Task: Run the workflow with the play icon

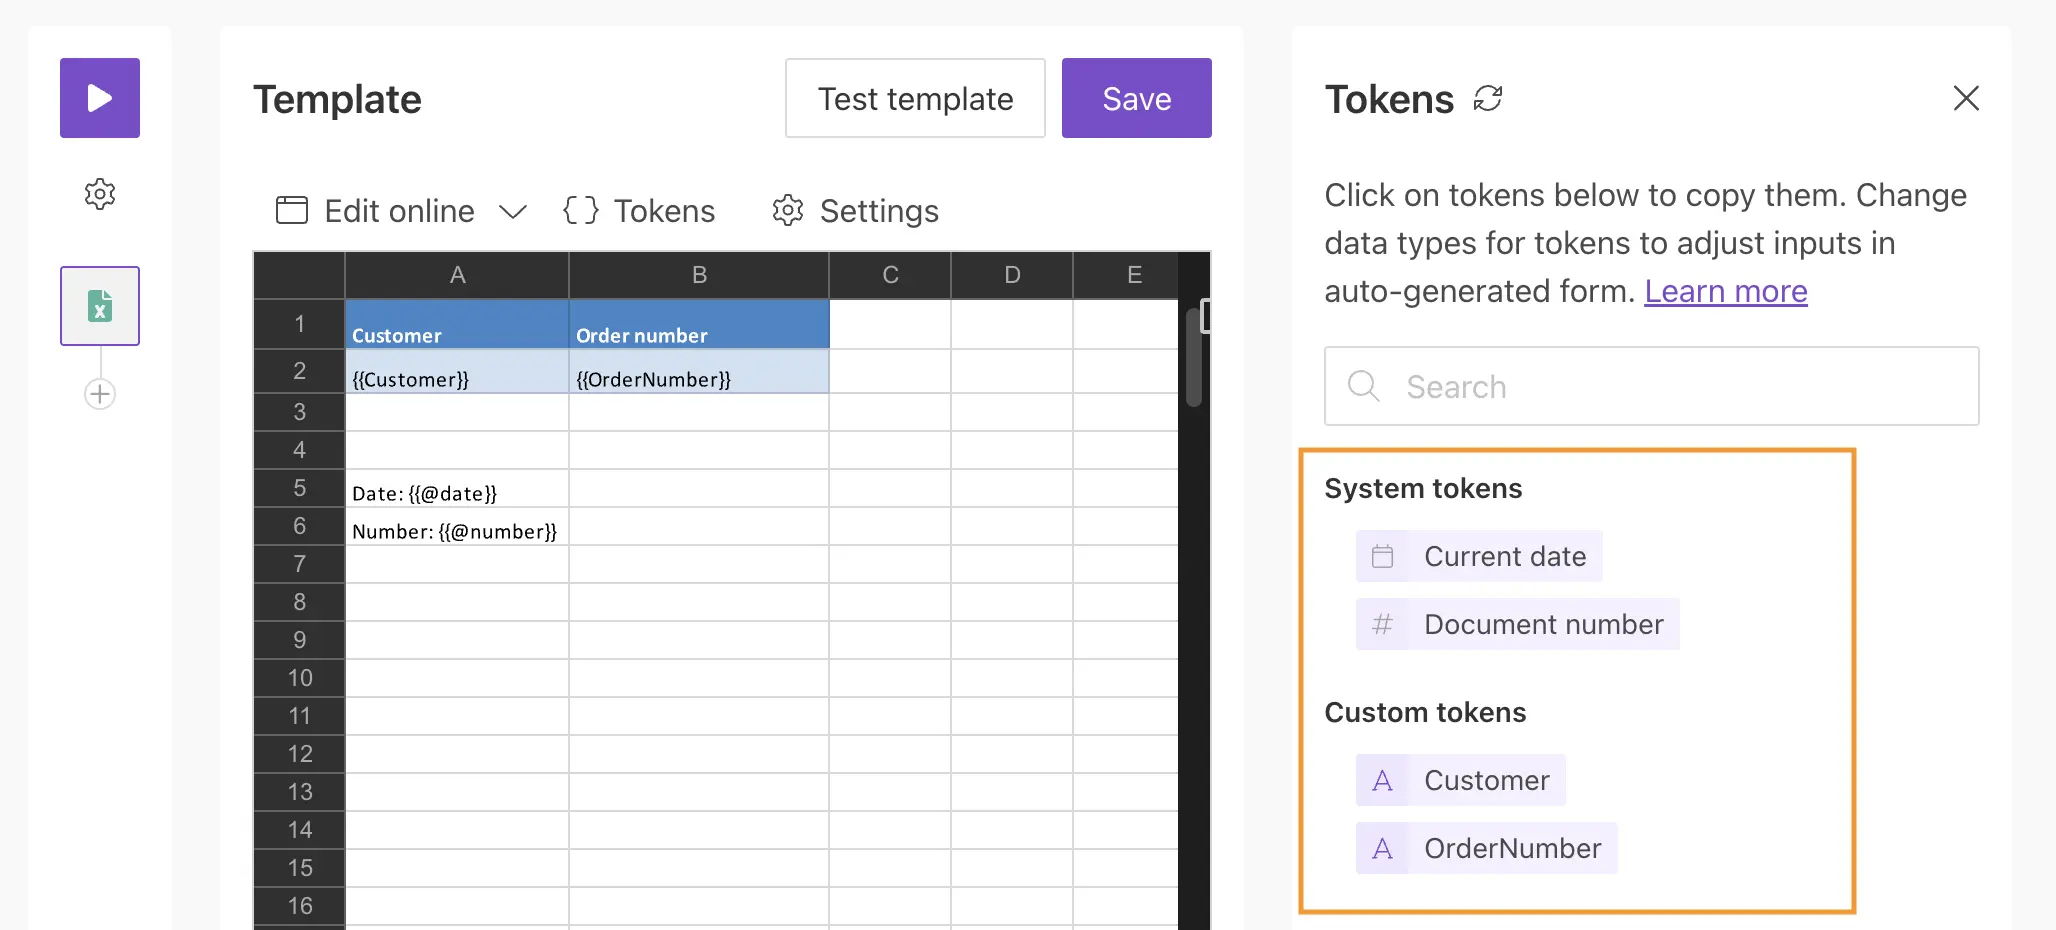Action: tap(99, 97)
